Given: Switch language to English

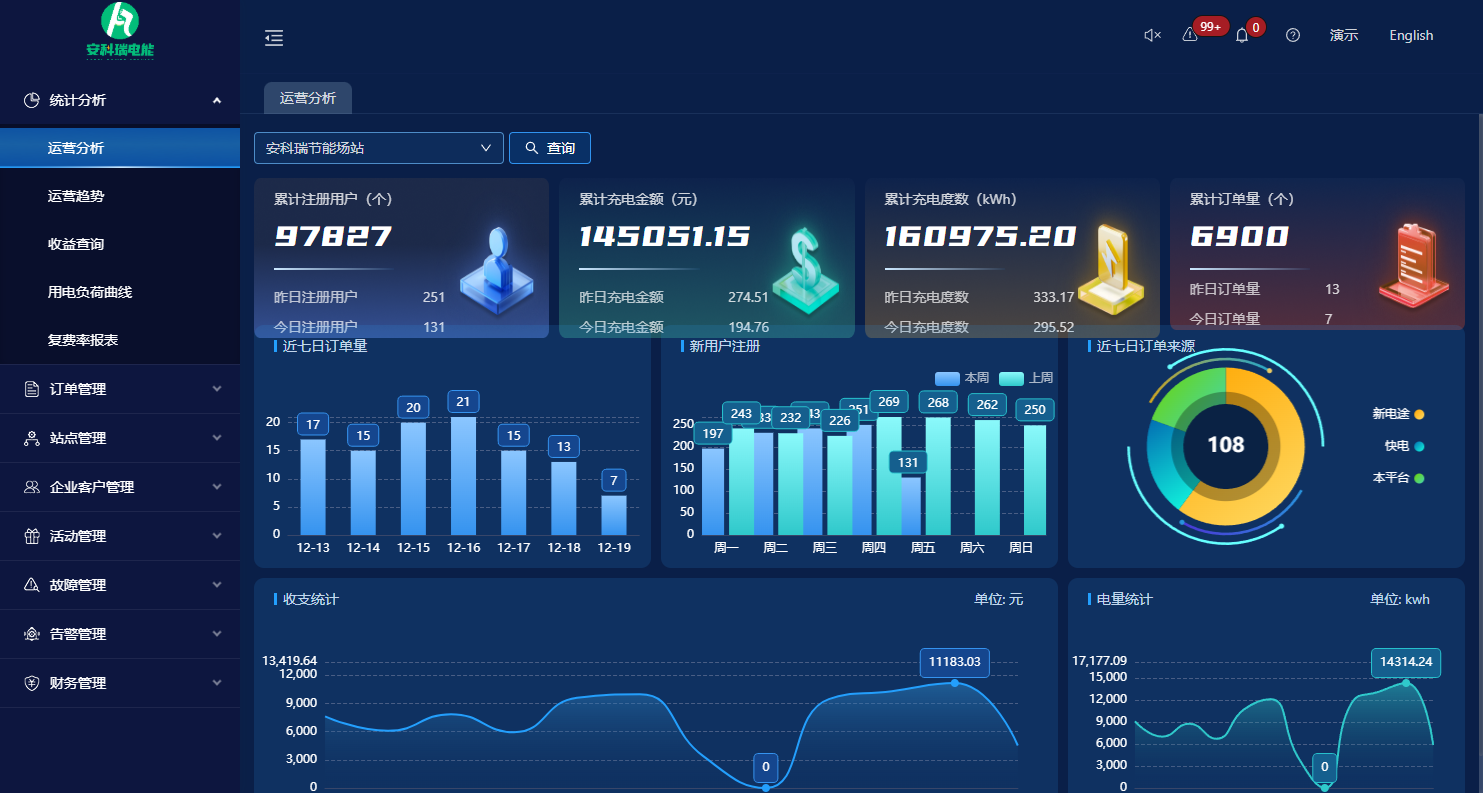Looking at the screenshot, I should tap(1411, 35).
